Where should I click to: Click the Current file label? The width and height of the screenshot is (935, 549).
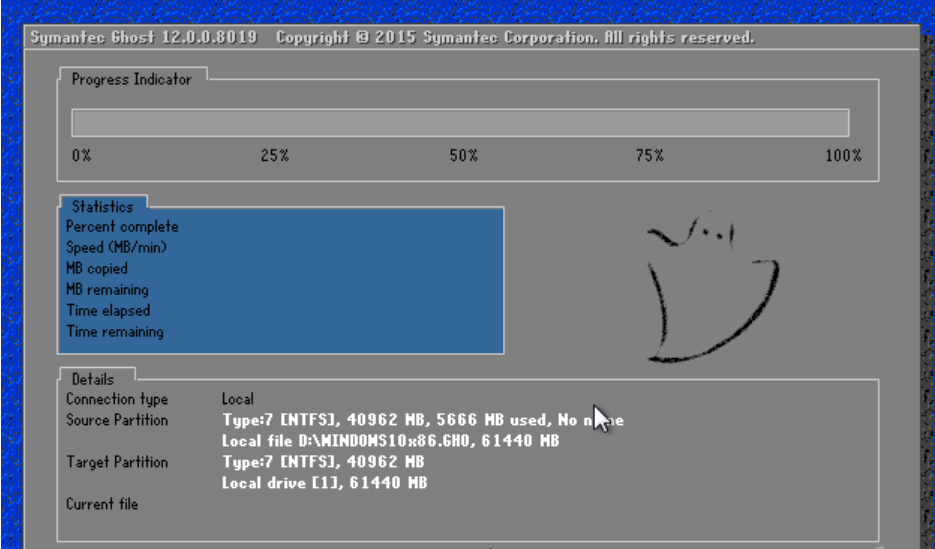click(102, 504)
